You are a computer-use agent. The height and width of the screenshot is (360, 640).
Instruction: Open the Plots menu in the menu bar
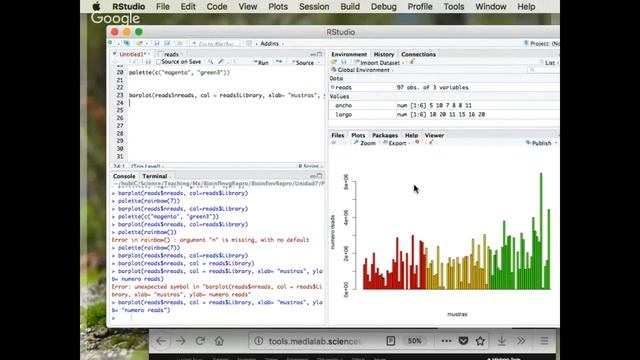[278, 7]
